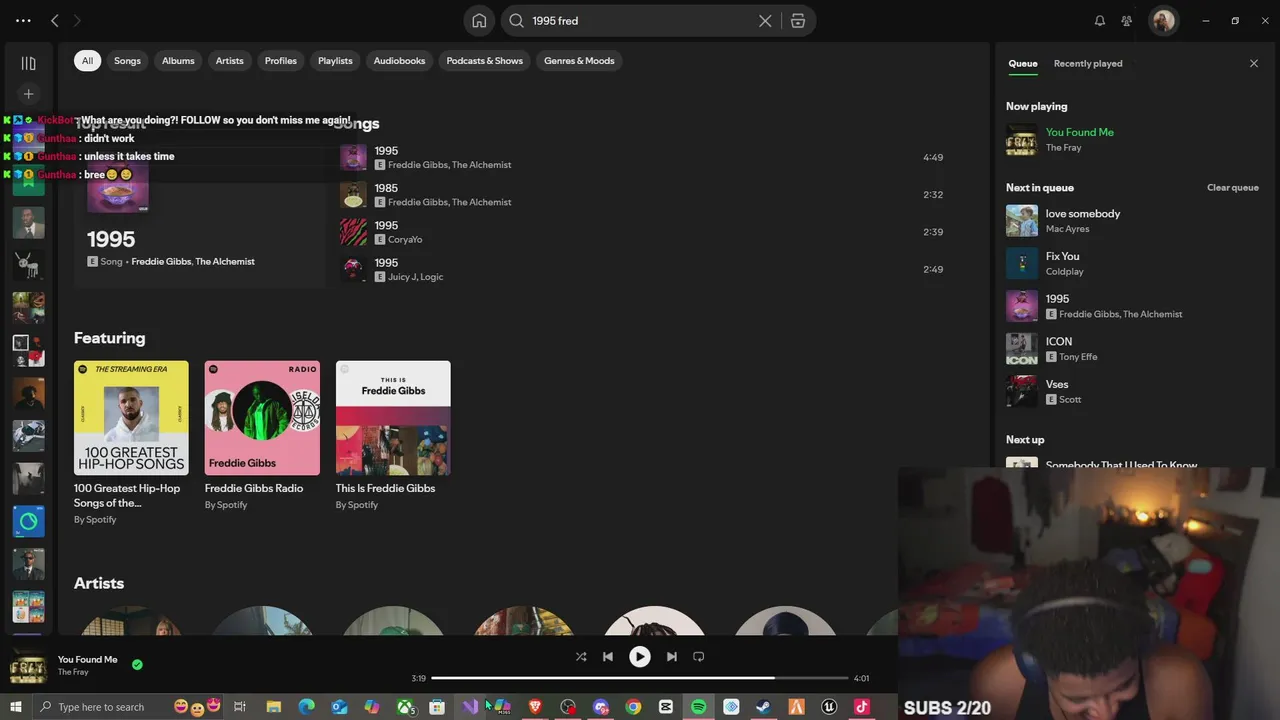Open Microsoft Store from taskbar
Viewport: 1280px width, 720px height.
point(437,707)
